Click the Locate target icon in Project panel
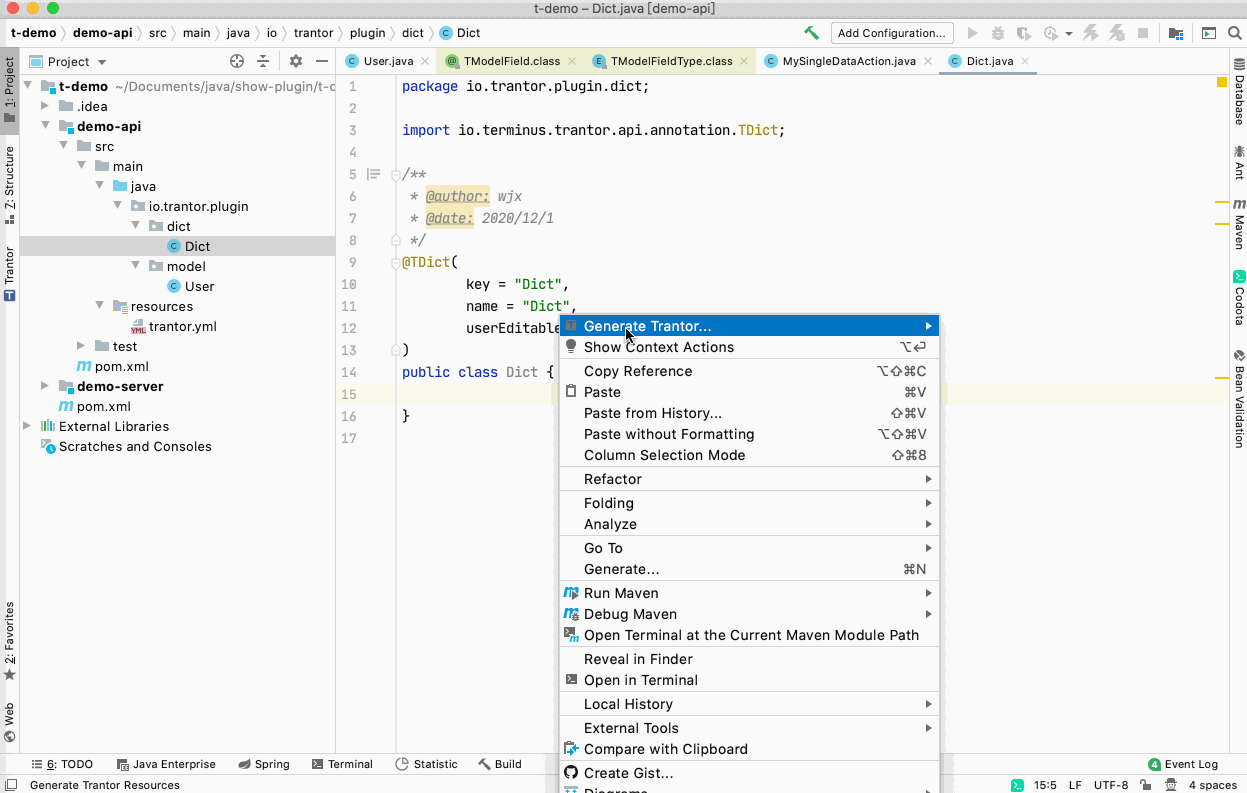Viewport: 1247px width, 793px height. coord(237,61)
